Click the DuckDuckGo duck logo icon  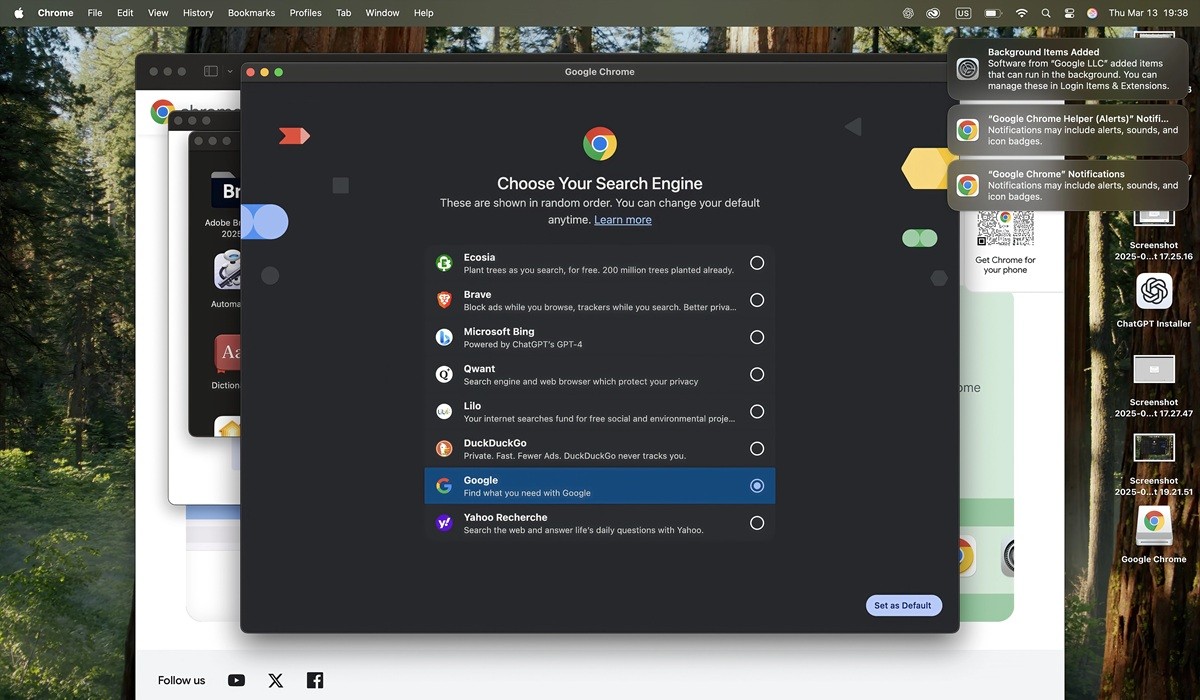tap(444, 449)
